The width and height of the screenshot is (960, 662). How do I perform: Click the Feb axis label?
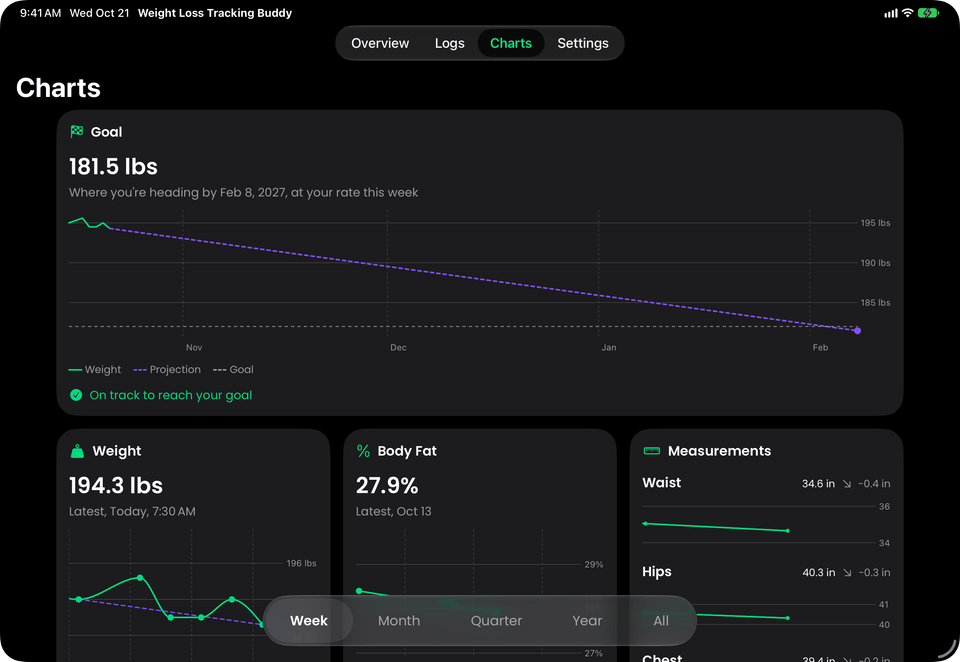[x=820, y=347]
